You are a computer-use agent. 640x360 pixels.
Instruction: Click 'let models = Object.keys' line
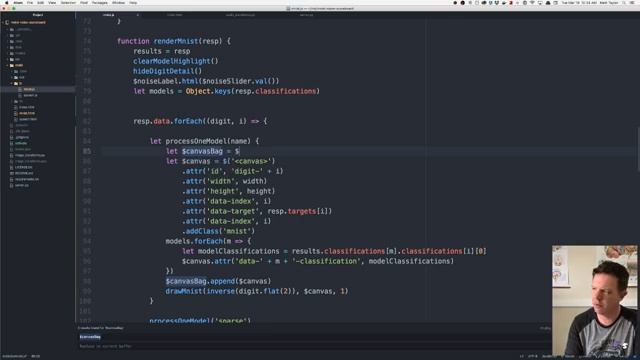227,91
